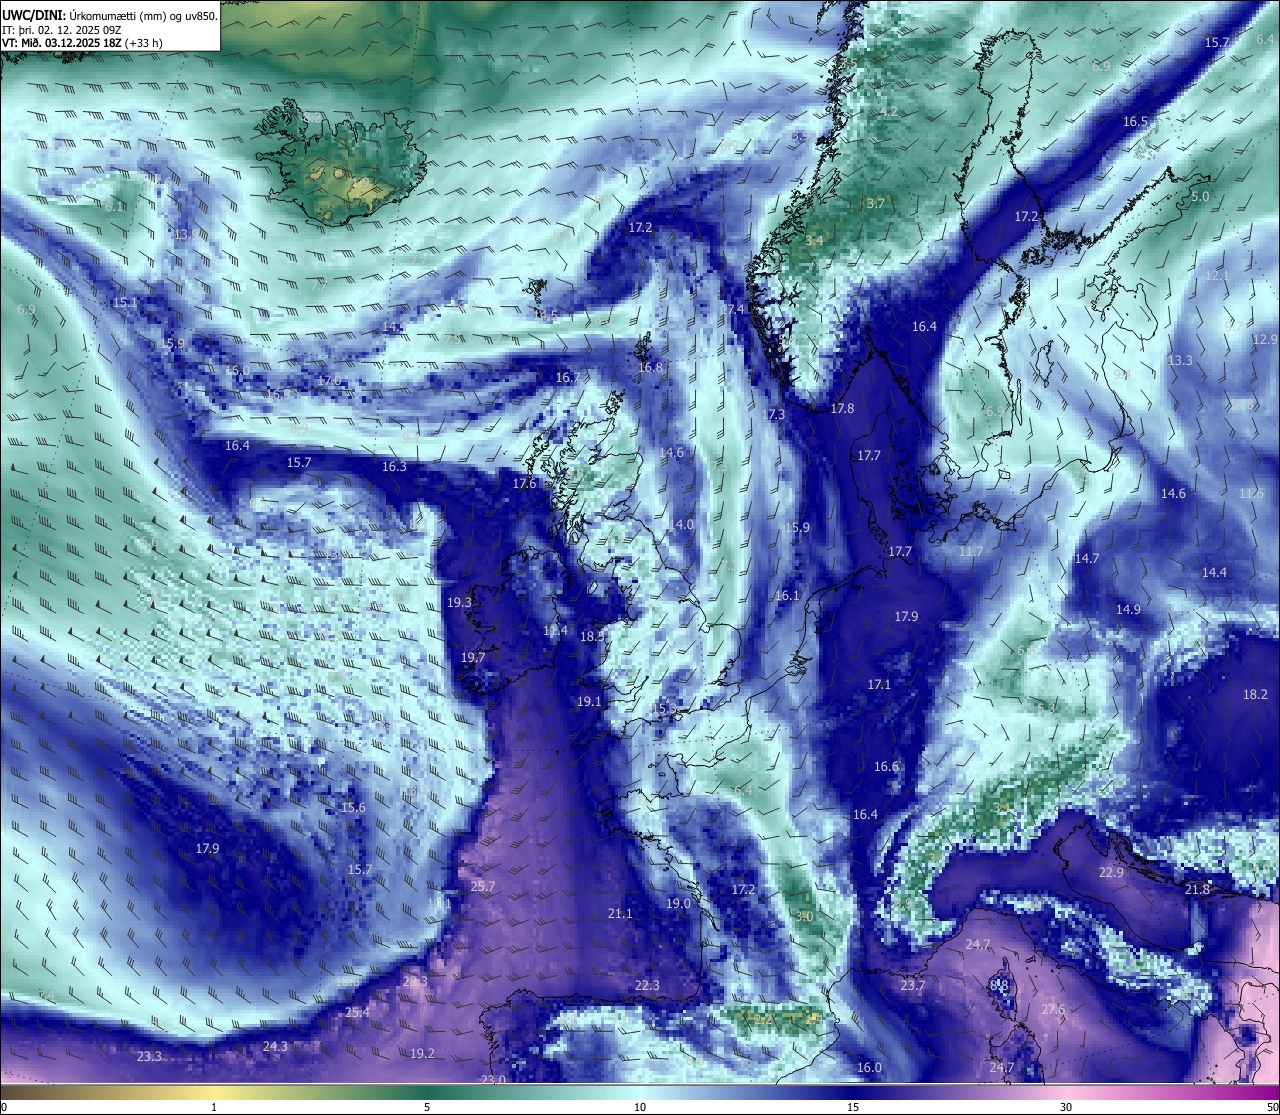Viewport: 1280px width, 1115px height.
Task: Click the value 22.3 near northern Spain
Action: [647, 985]
